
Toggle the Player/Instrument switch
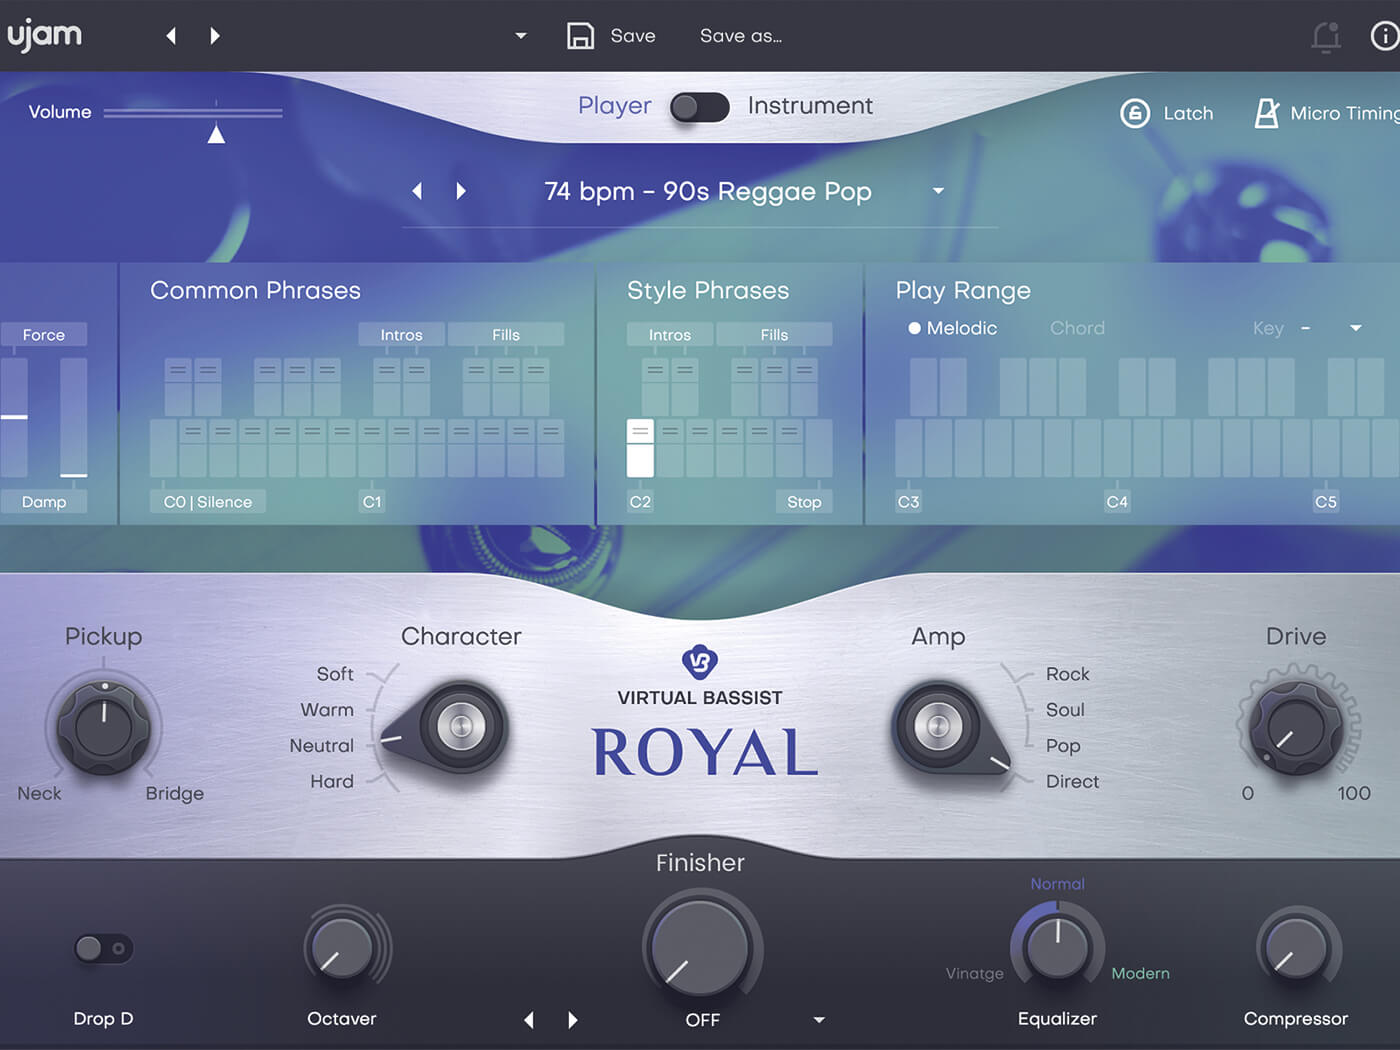(699, 107)
